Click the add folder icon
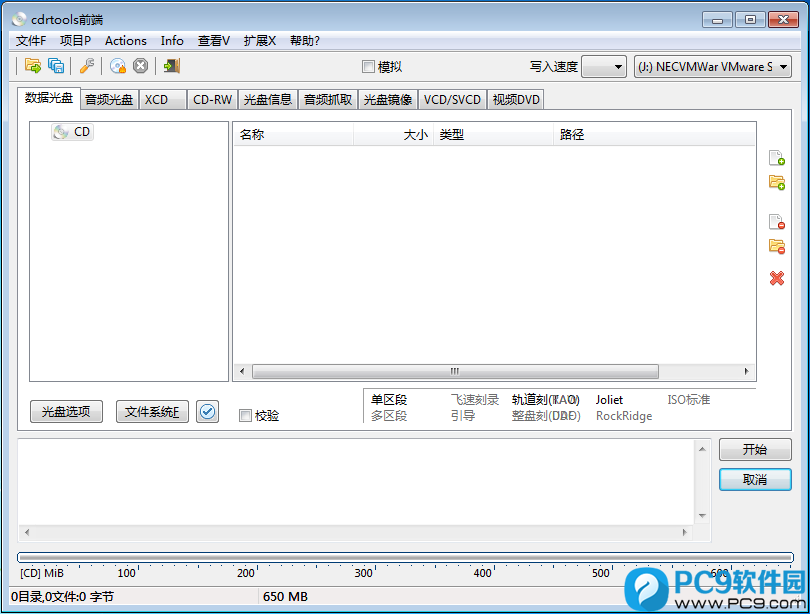 point(776,182)
